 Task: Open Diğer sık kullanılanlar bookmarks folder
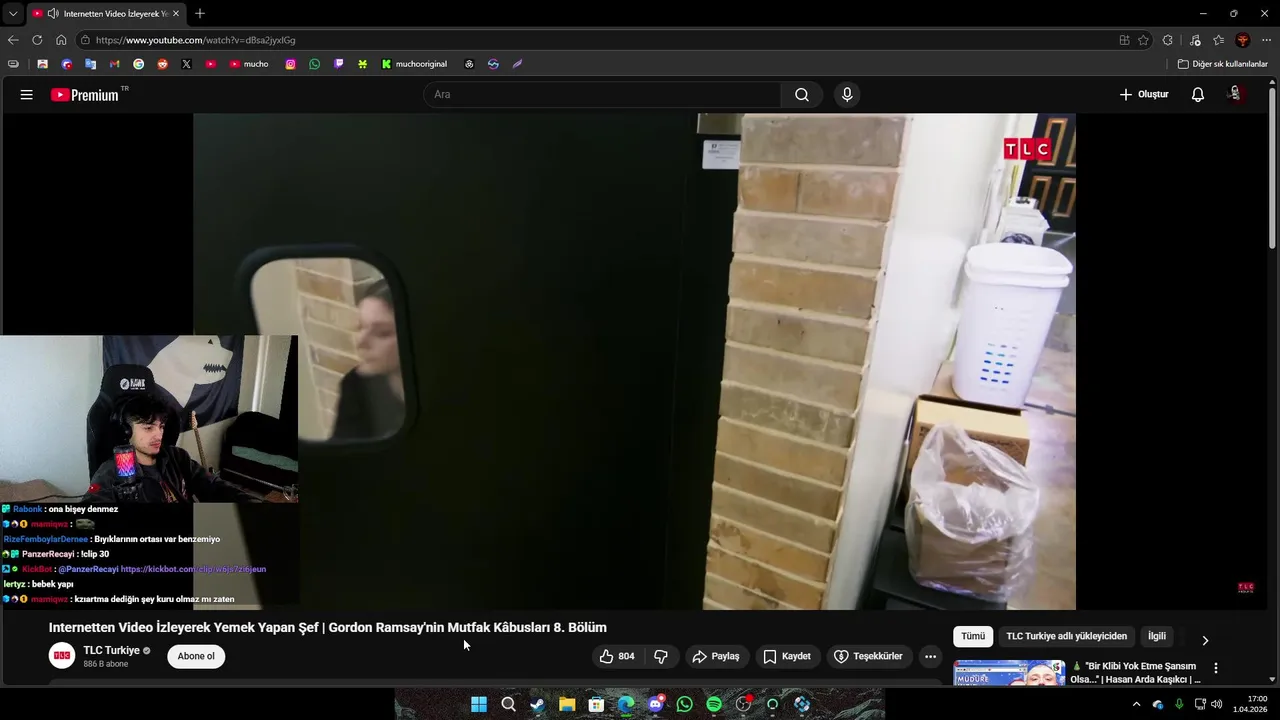(1222, 64)
